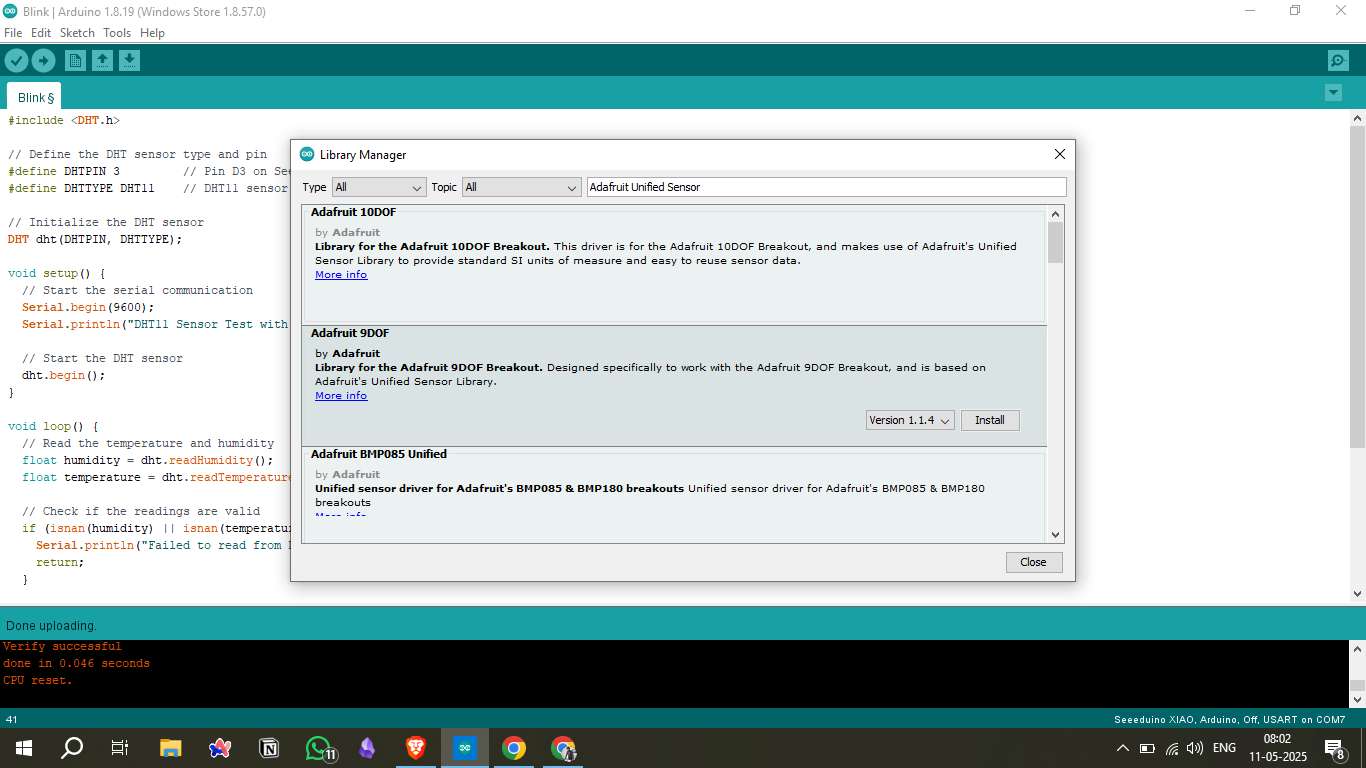Image resolution: width=1366 pixels, height=768 pixels.
Task: Open Task View on the taskbar
Action: [120, 748]
